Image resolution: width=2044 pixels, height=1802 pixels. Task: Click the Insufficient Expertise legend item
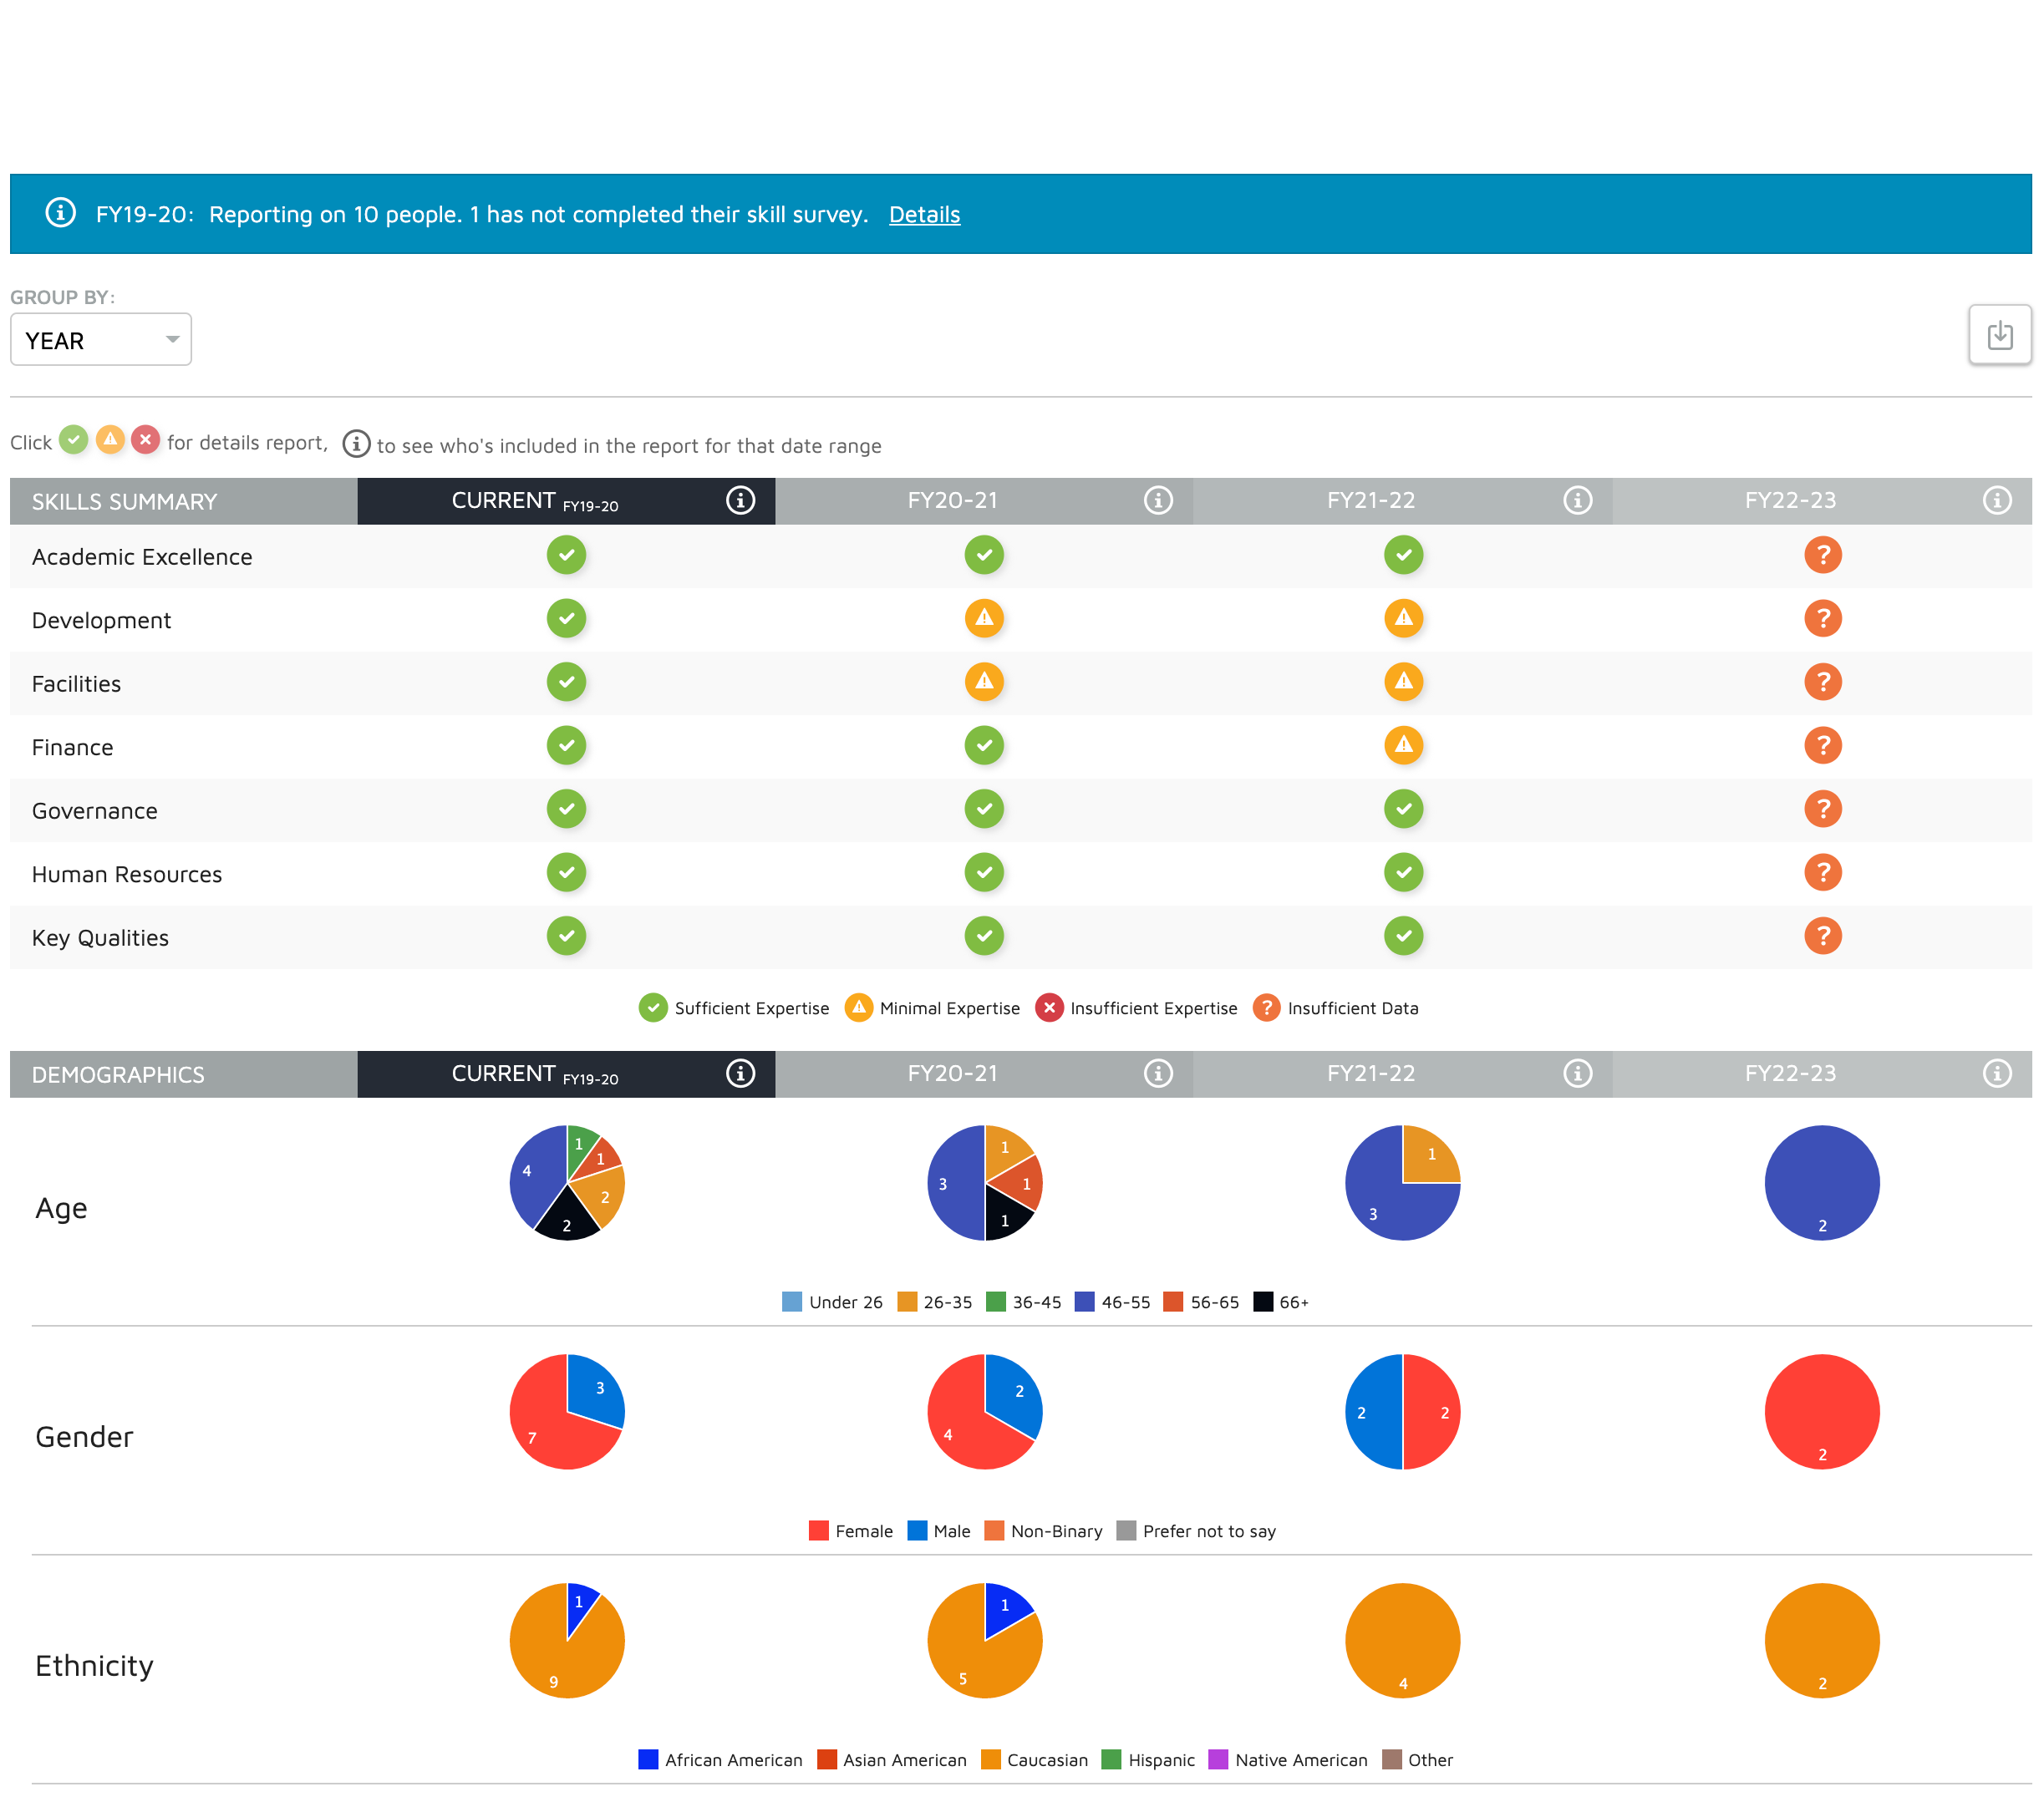pos(1136,1008)
